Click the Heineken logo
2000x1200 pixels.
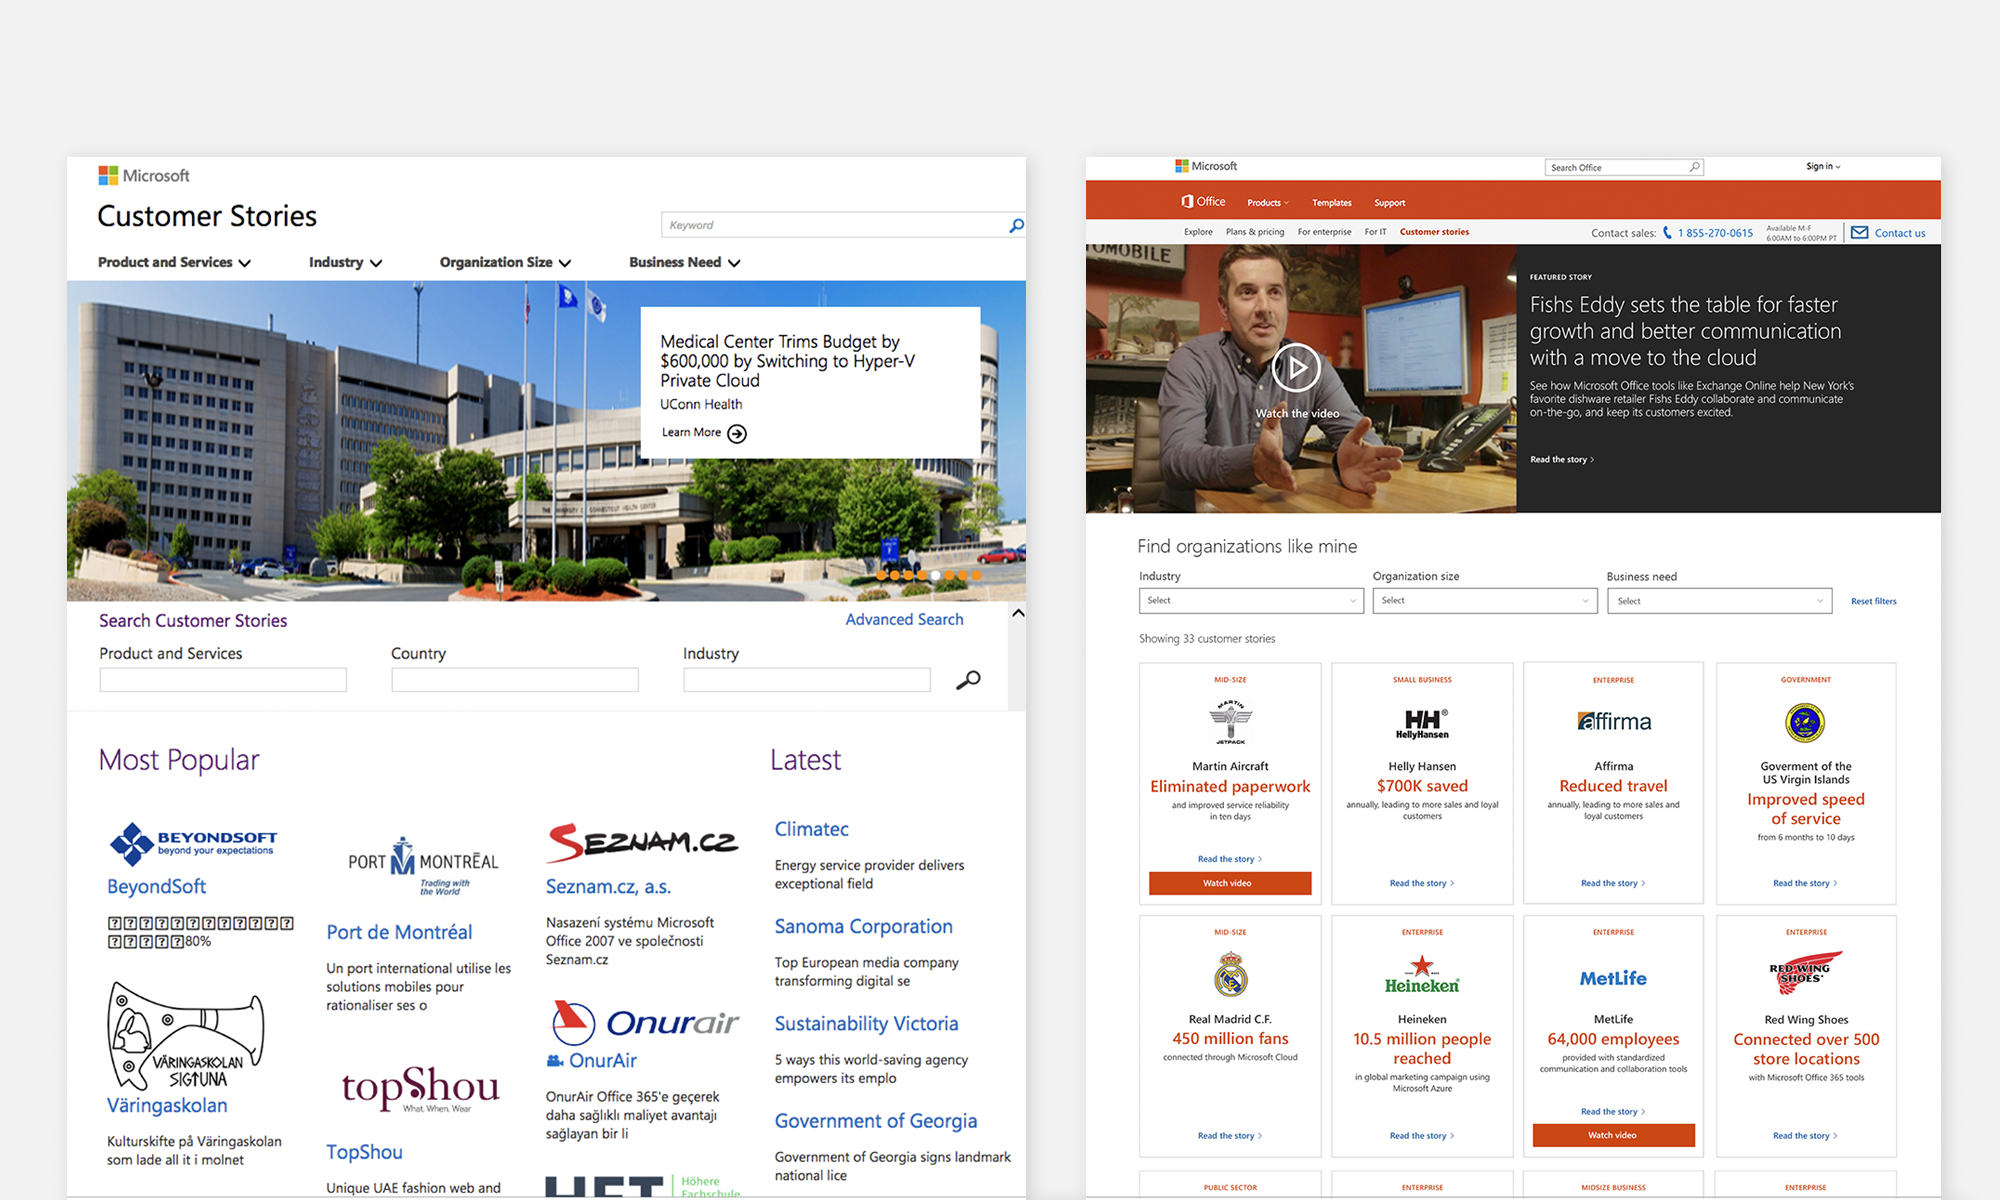click(x=1422, y=975)
